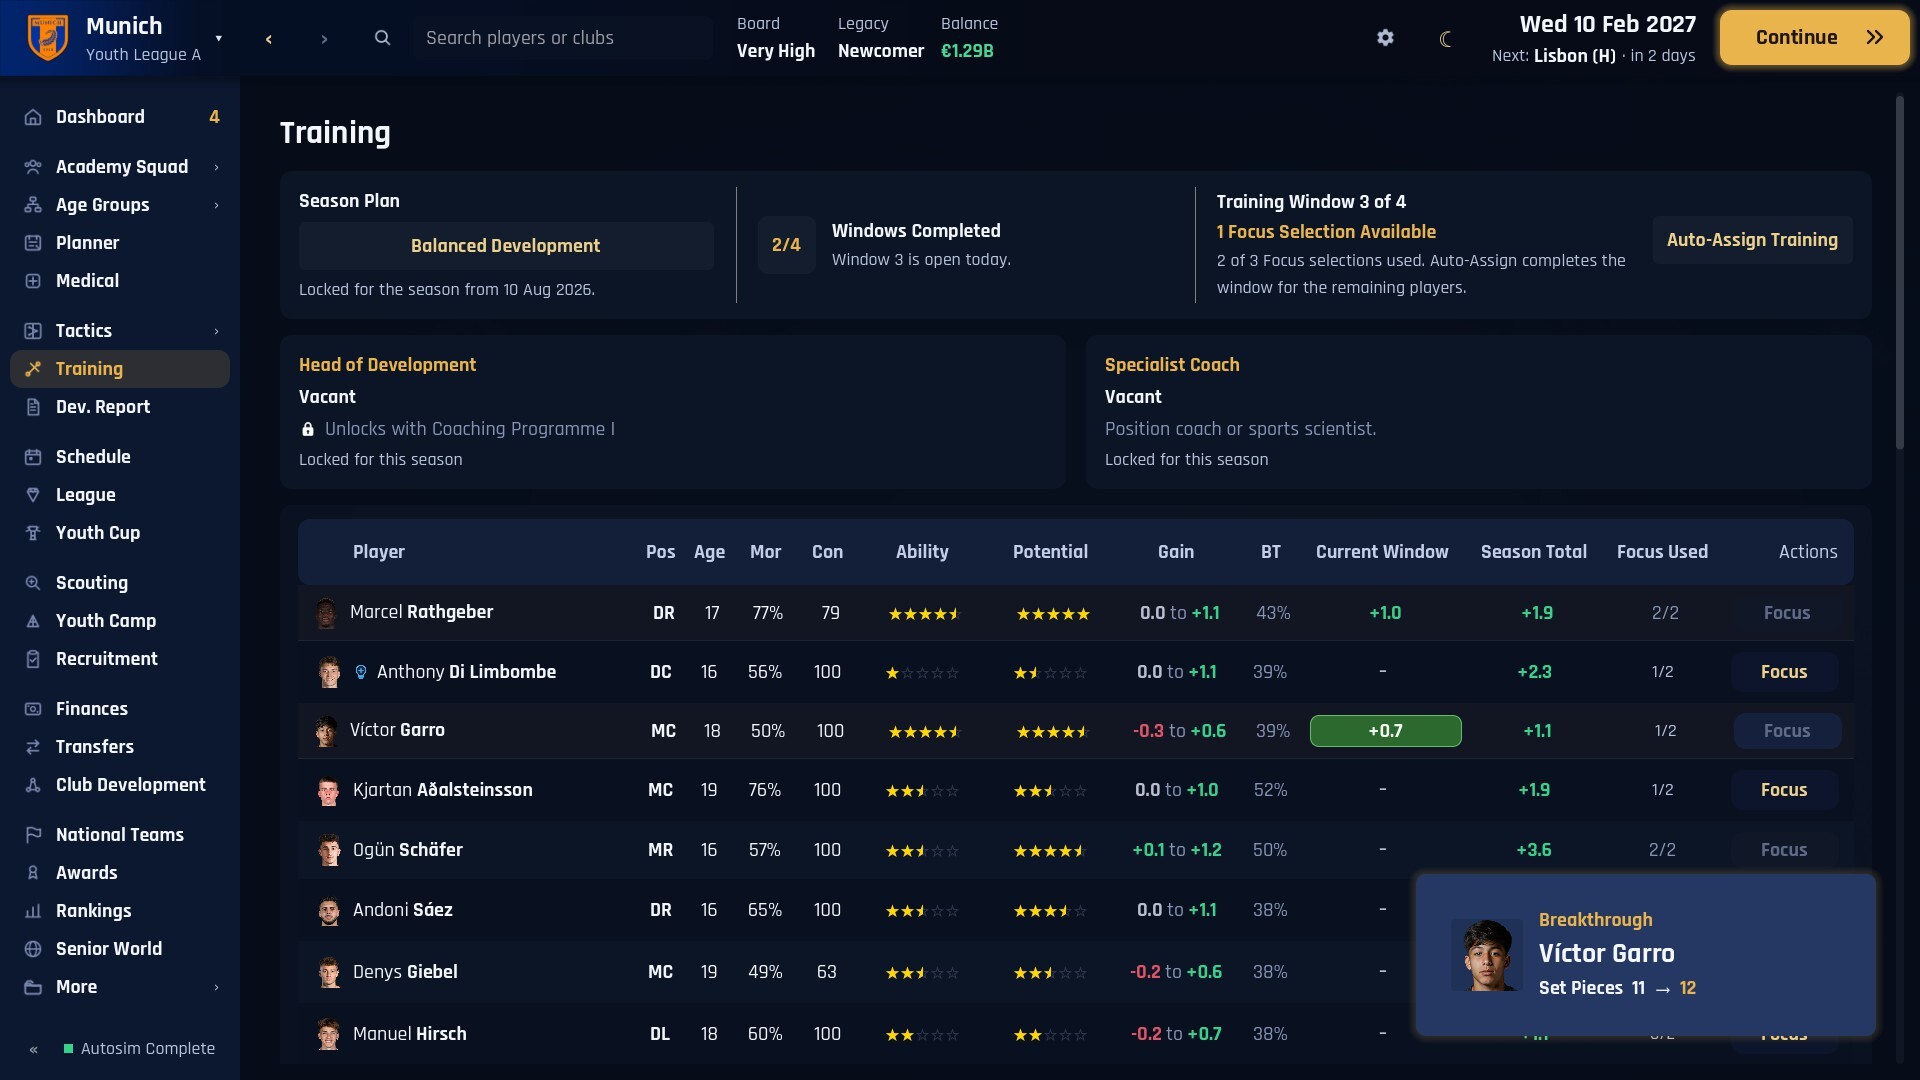Click the Youth Camp tent icon
The image size is (1920, 1080).
tap(33, 621)
